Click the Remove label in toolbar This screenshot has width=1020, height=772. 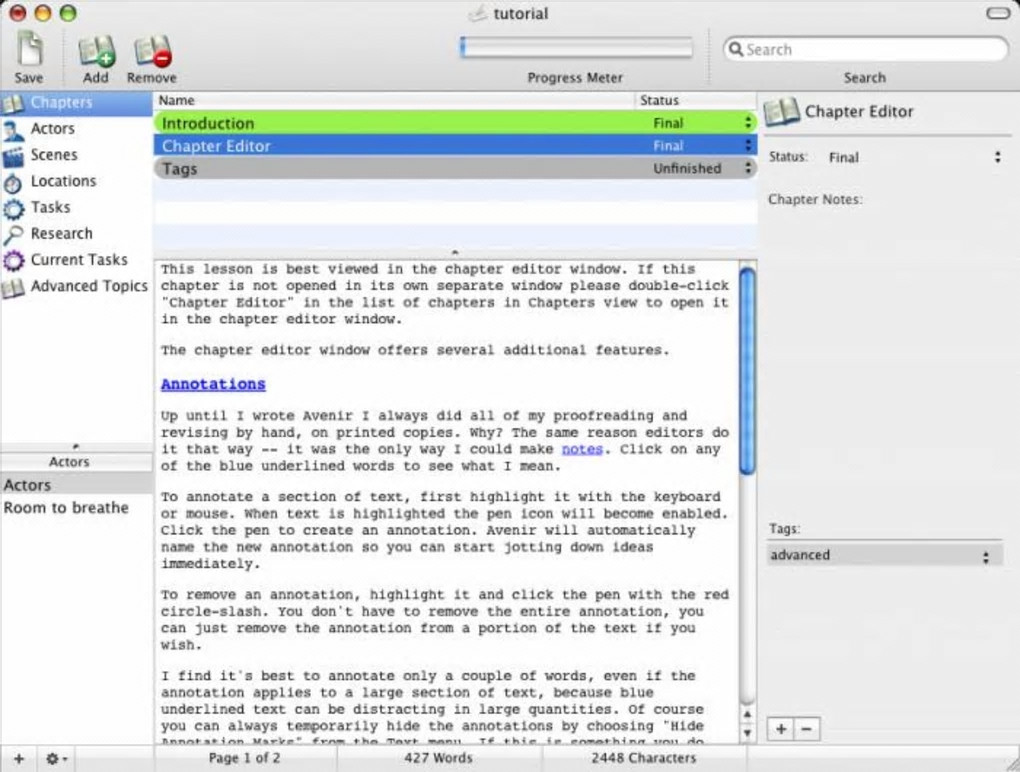point(152,78)
